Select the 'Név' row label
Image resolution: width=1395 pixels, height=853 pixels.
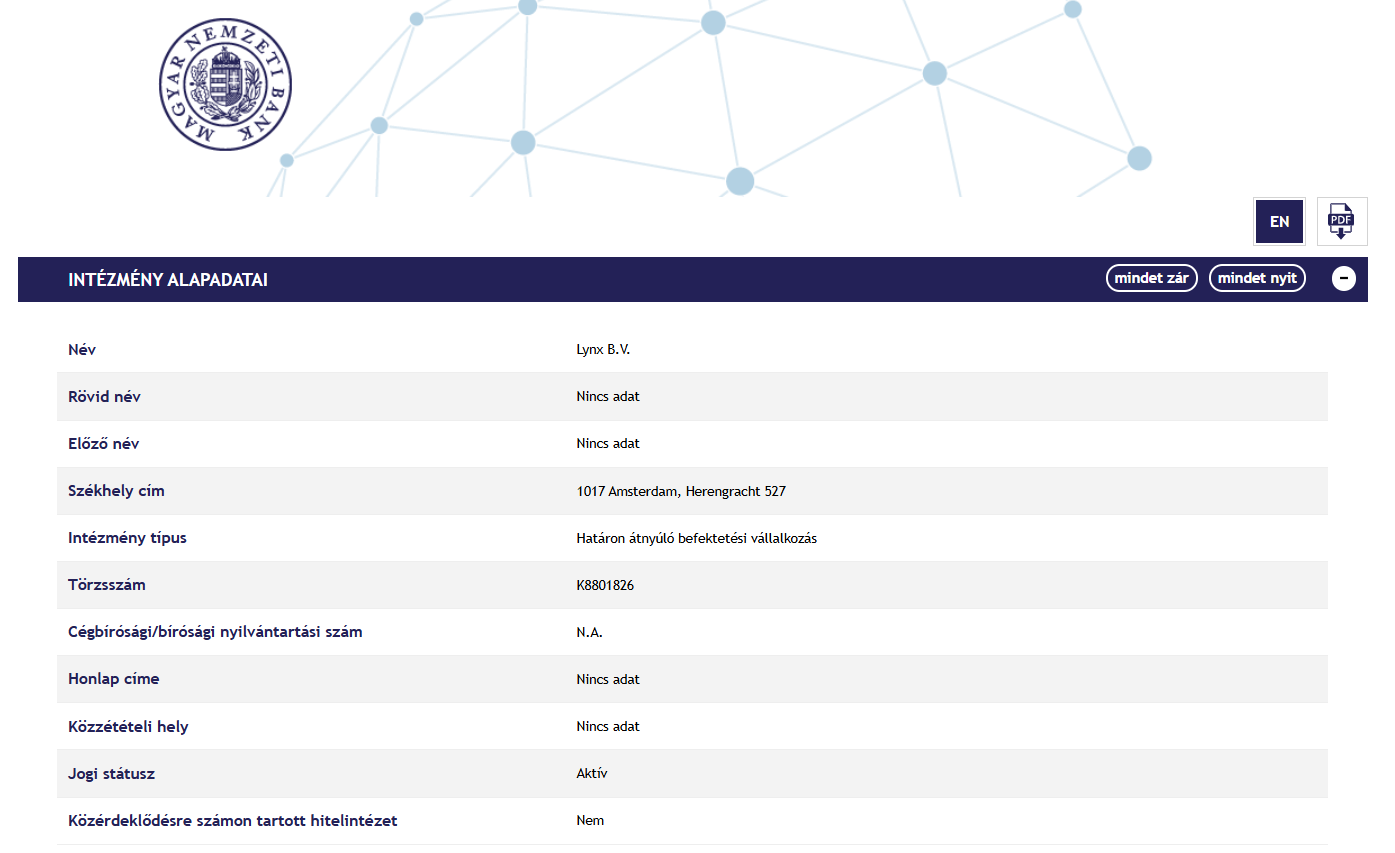[82, 350]
